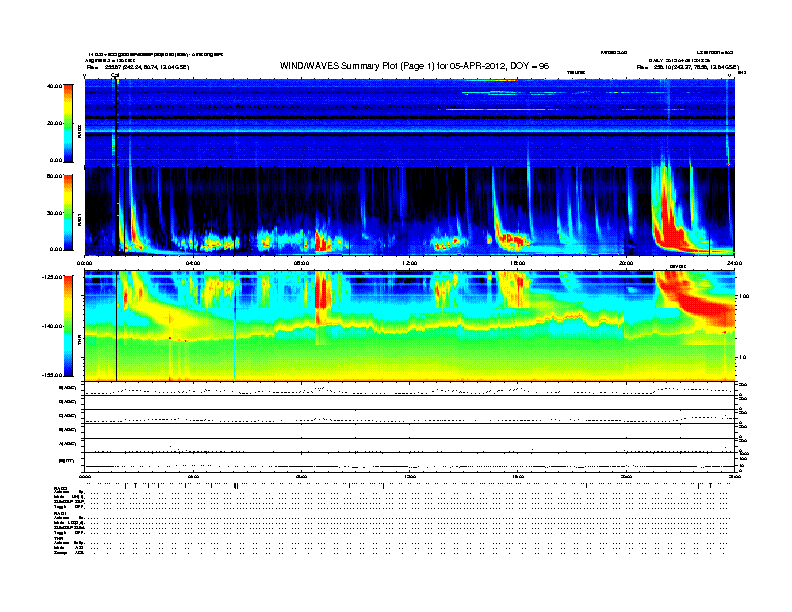792x612 pixels.
Task: Click the -155.00 label on TNR scale
Action: point(52,375)
